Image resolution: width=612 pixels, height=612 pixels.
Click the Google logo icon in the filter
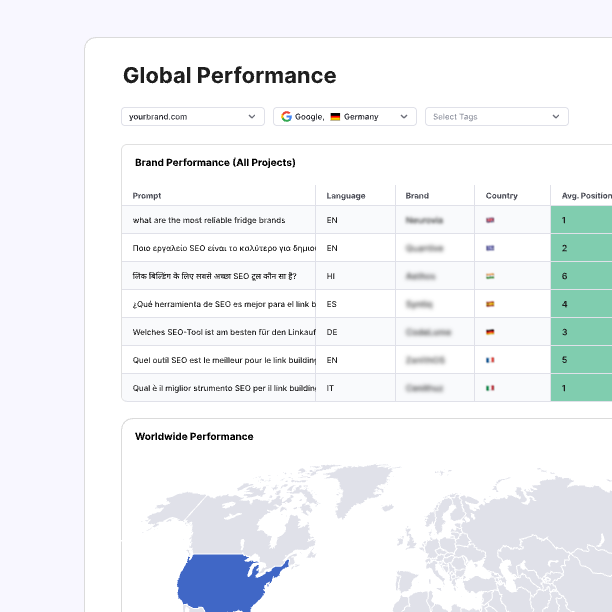point(286,117)
